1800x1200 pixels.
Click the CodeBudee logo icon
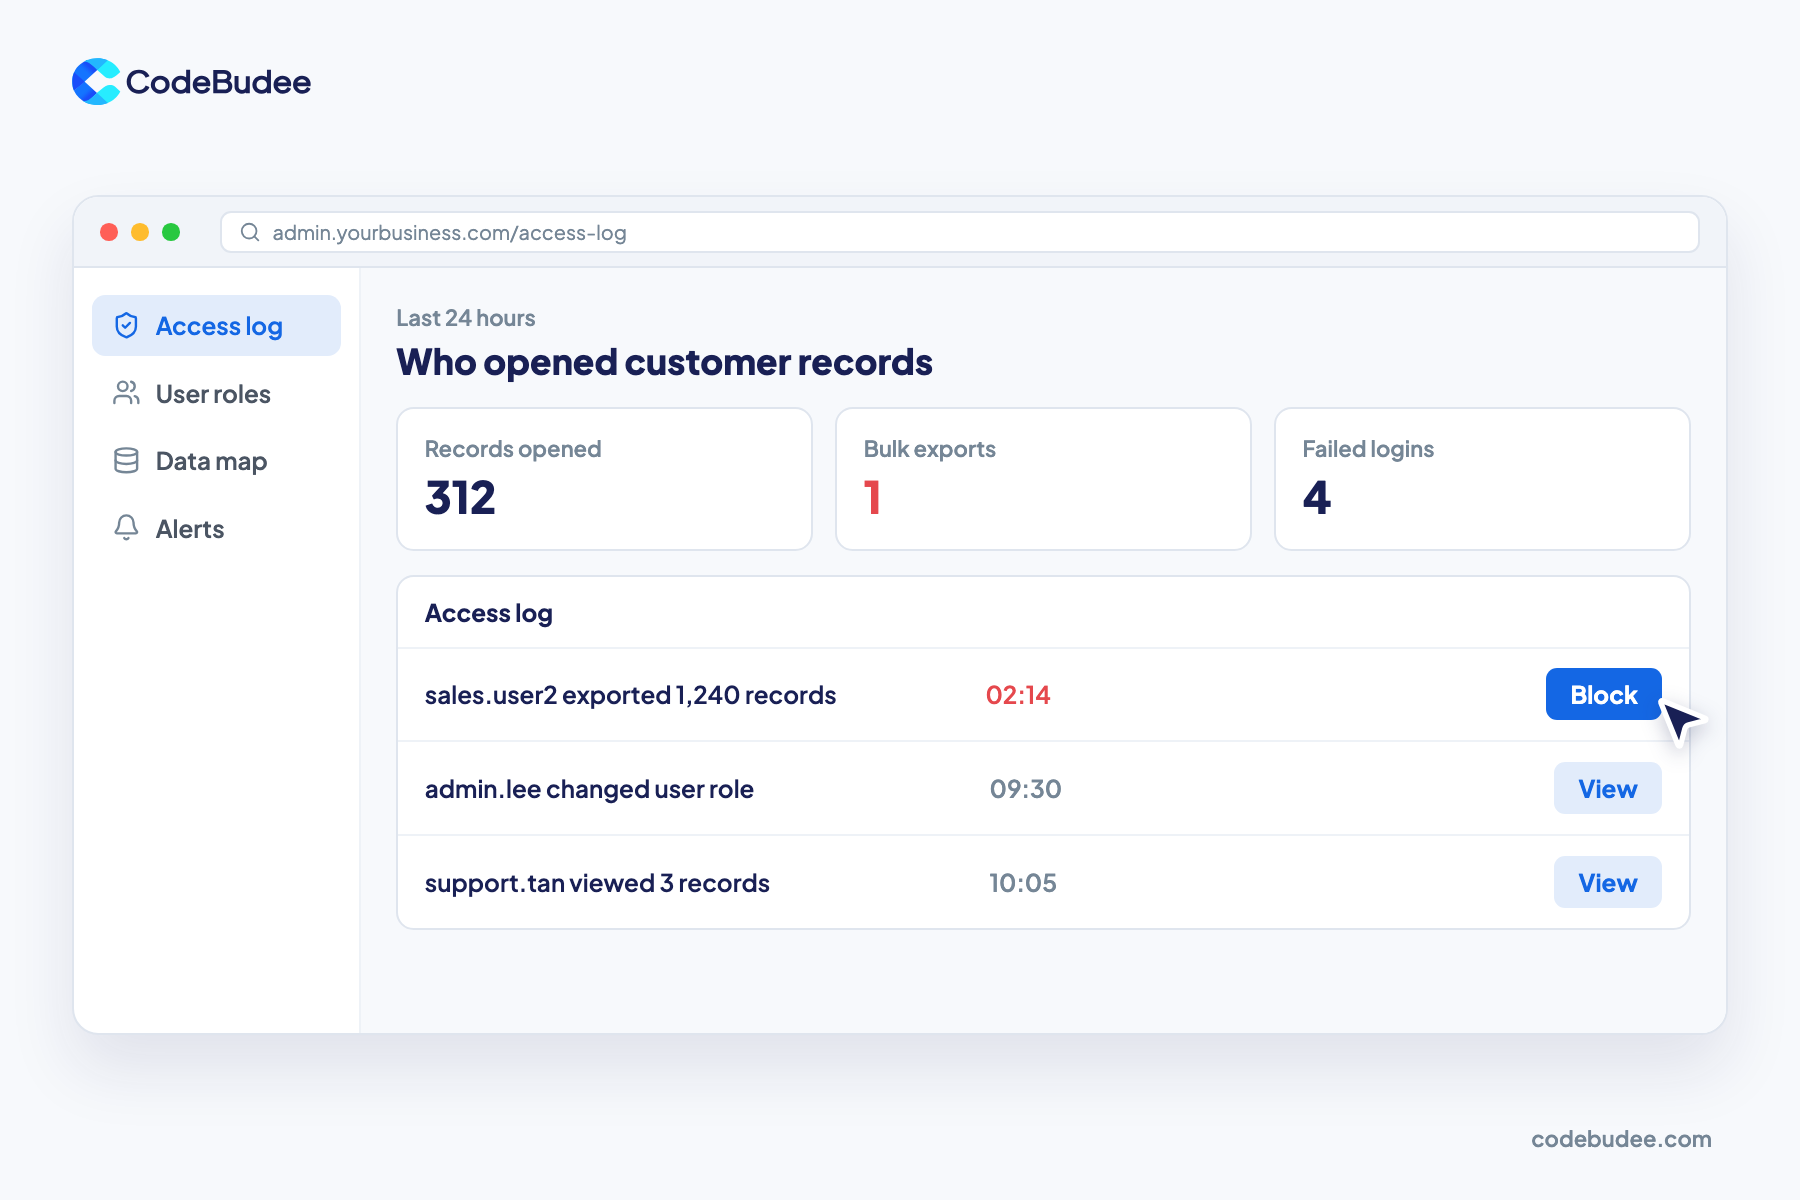click(x=96, y=81)
